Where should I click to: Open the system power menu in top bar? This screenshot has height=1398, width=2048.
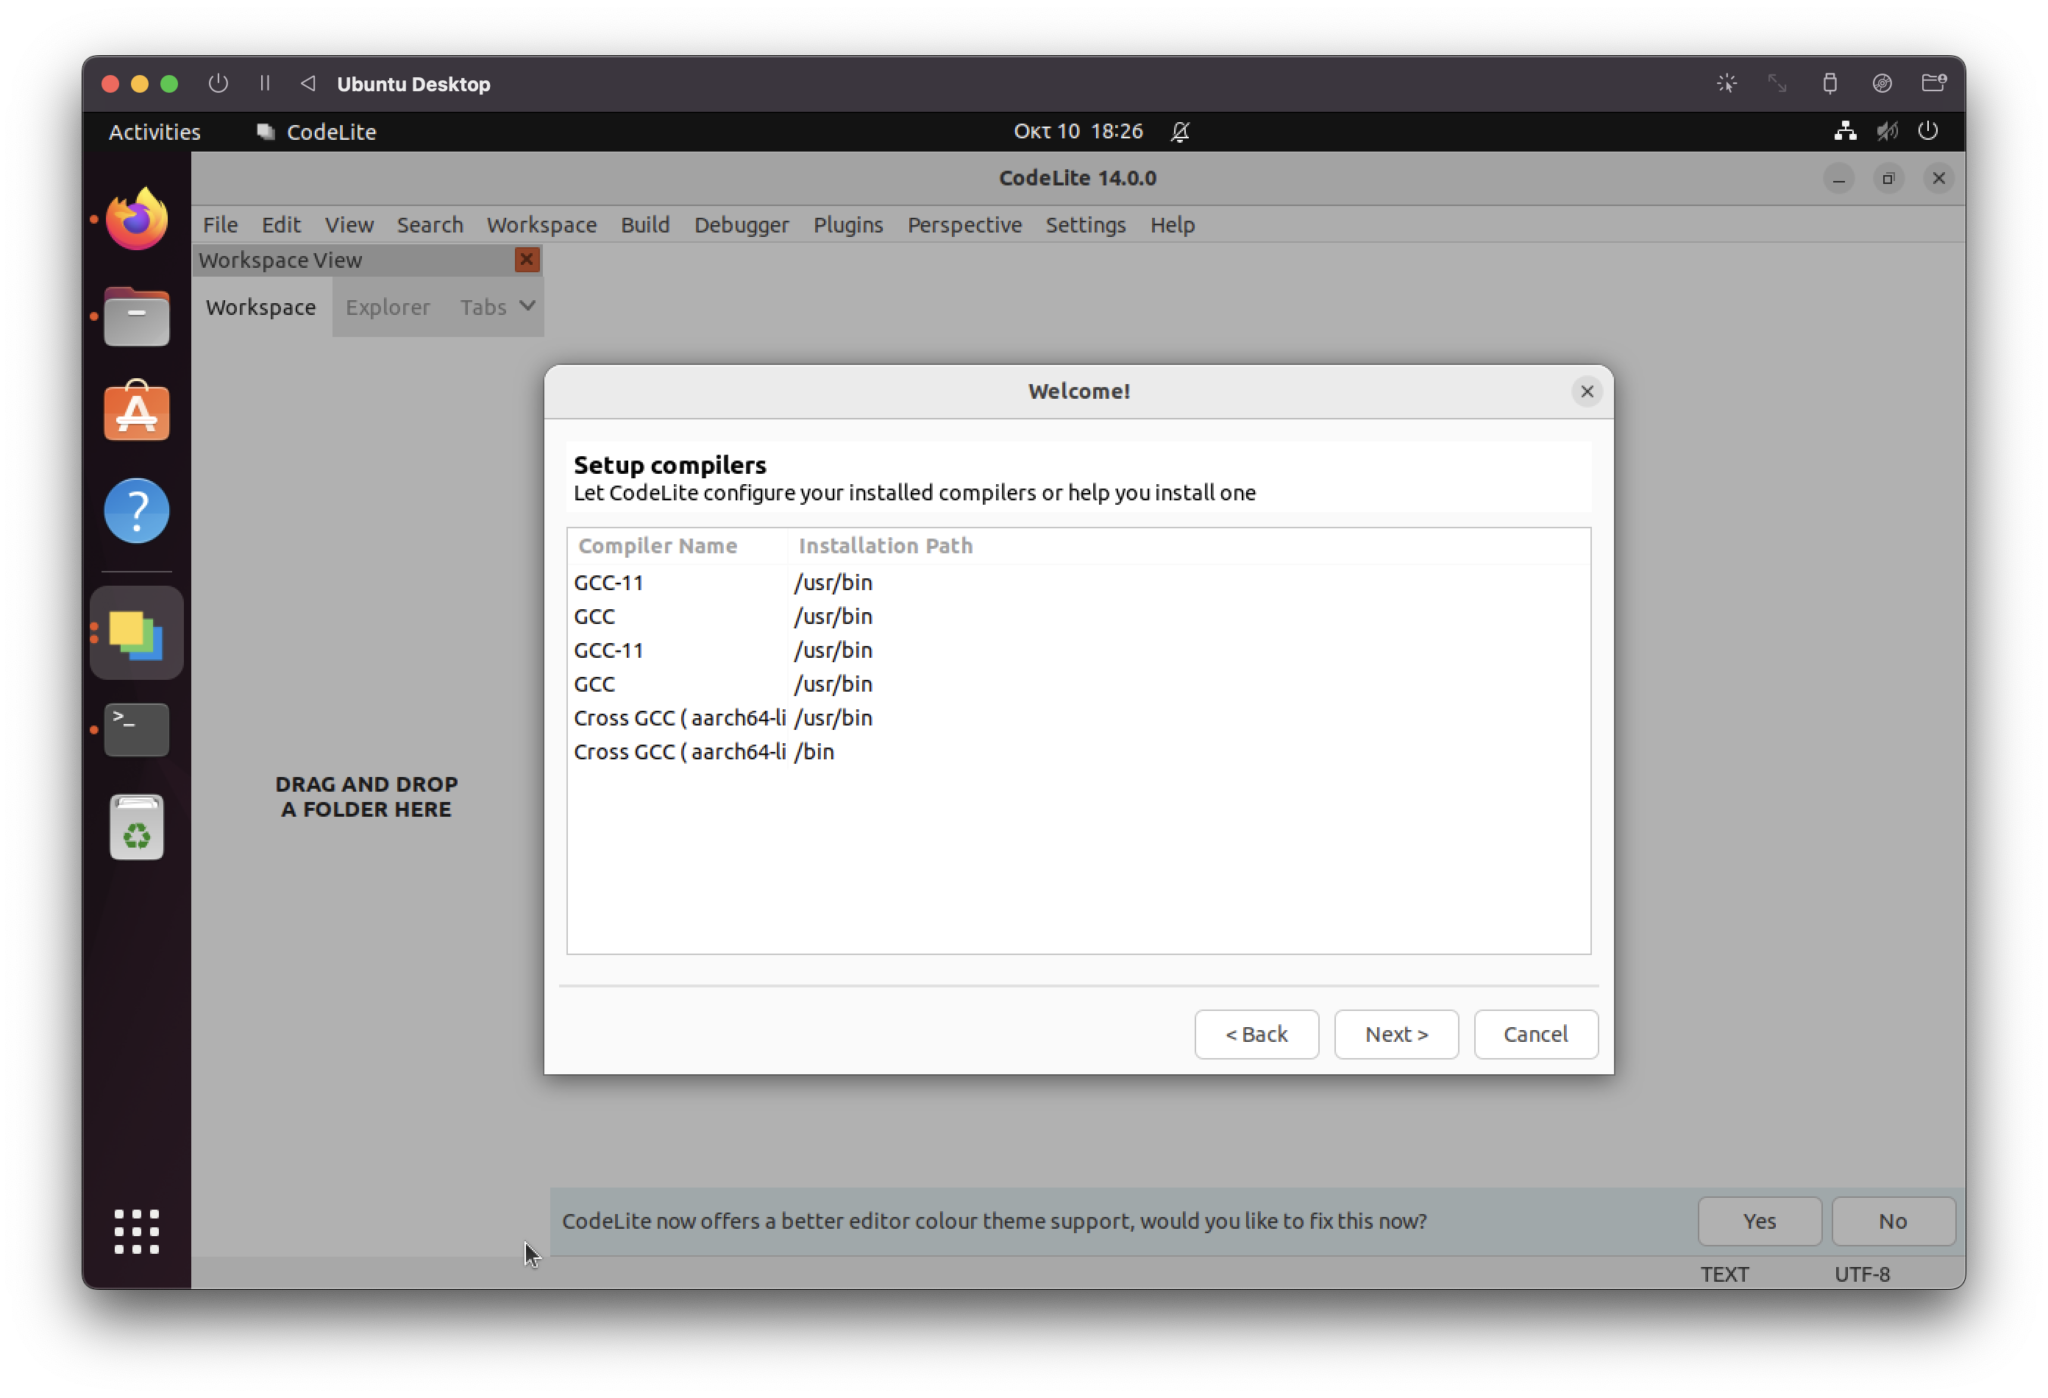pyautogui.click(x=1928, y=131)
